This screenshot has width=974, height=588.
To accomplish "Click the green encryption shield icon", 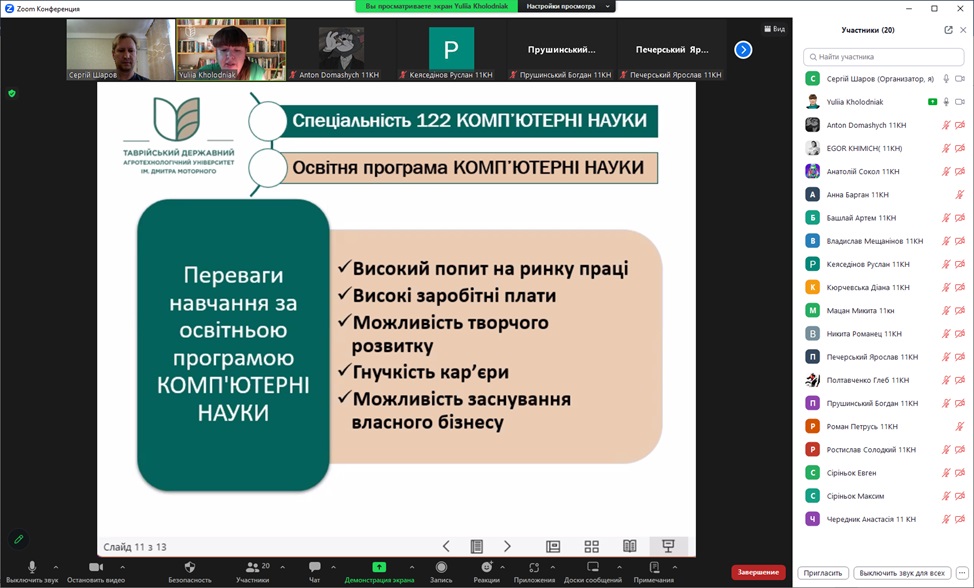I will (12, 94).
